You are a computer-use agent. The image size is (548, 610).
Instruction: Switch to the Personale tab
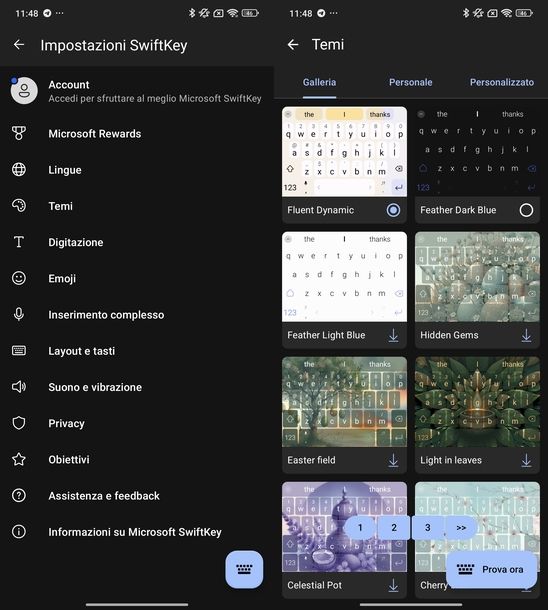pos(411,82)
